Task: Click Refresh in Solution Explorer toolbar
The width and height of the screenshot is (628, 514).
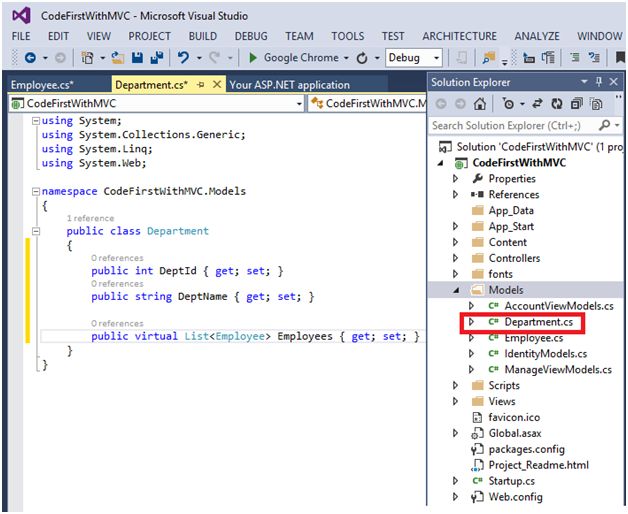Action: point(557,104)
